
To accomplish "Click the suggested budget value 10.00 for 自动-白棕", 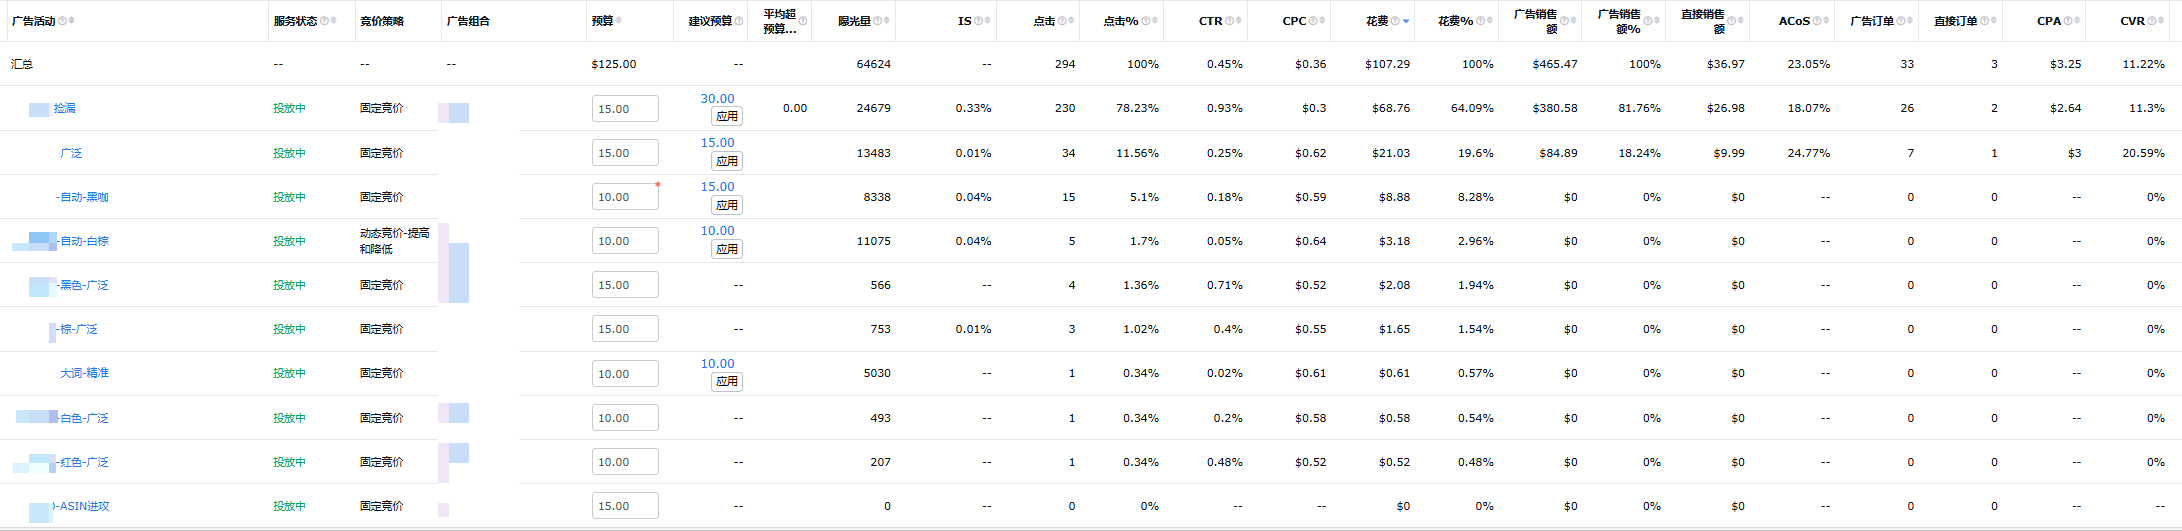I will pyautogui.click(x=717, y=231).
